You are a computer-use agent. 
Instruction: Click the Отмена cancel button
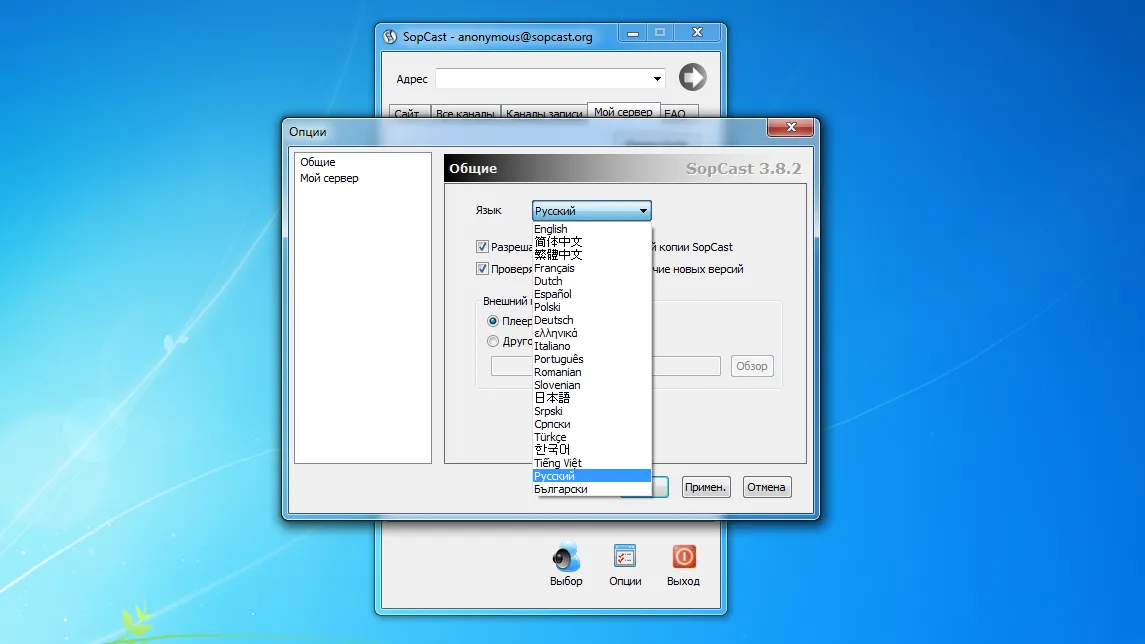pos(767,487)
